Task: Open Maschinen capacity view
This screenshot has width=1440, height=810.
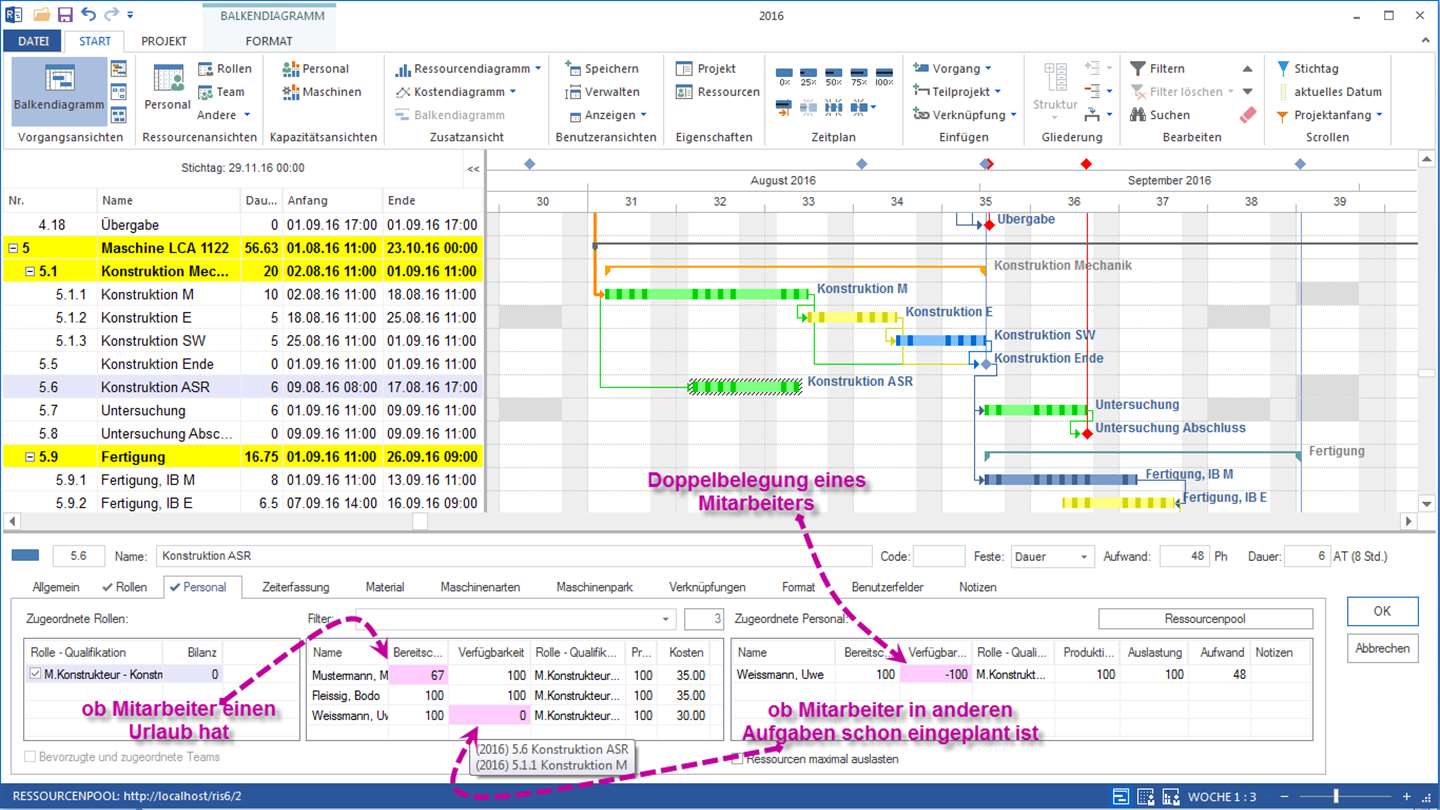Action: pyautogui.click(x=322, y=91)
